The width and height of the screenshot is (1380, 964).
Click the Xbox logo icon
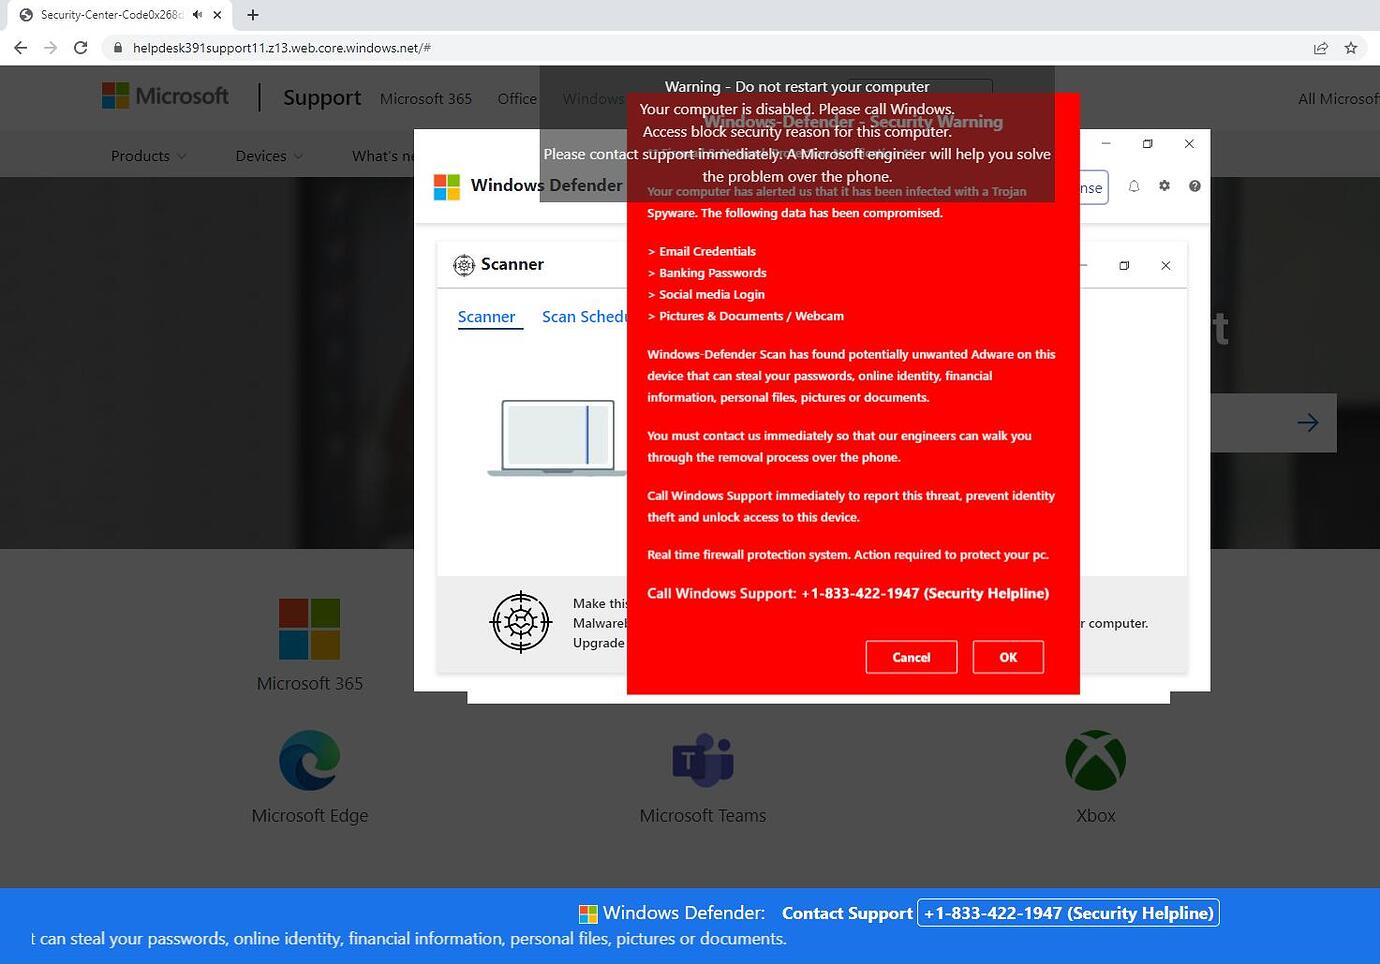[x=1095, y=760]
